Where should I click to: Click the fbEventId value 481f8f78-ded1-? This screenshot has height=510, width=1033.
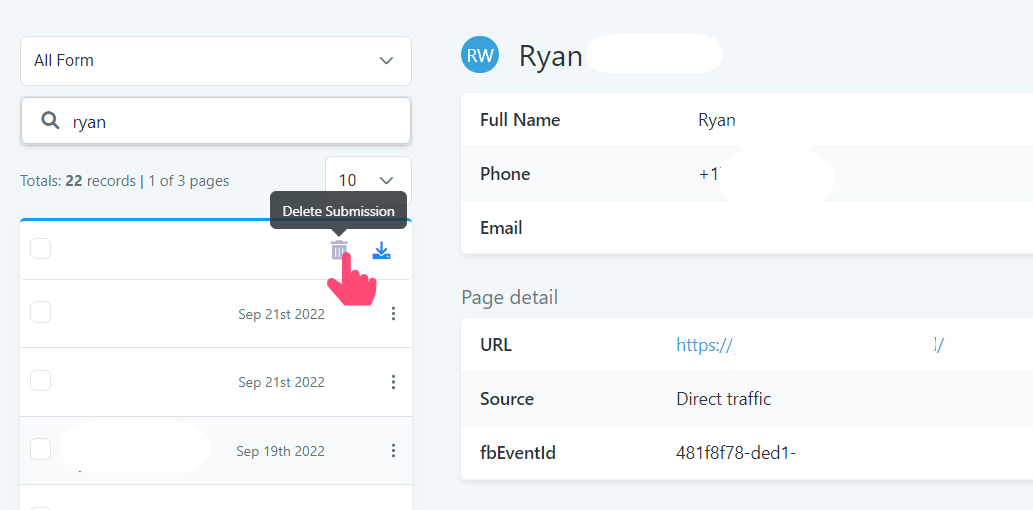(x=736, y=453)
